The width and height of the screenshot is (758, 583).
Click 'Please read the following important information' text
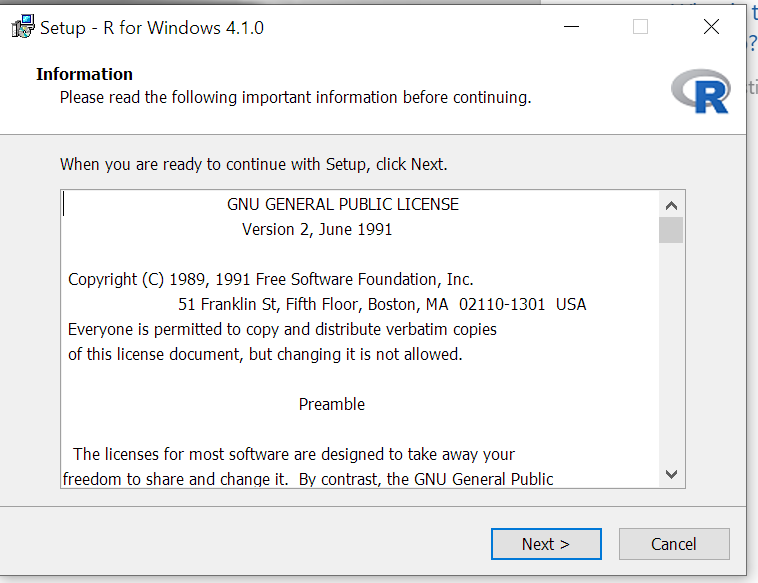[x=295, y=97]
